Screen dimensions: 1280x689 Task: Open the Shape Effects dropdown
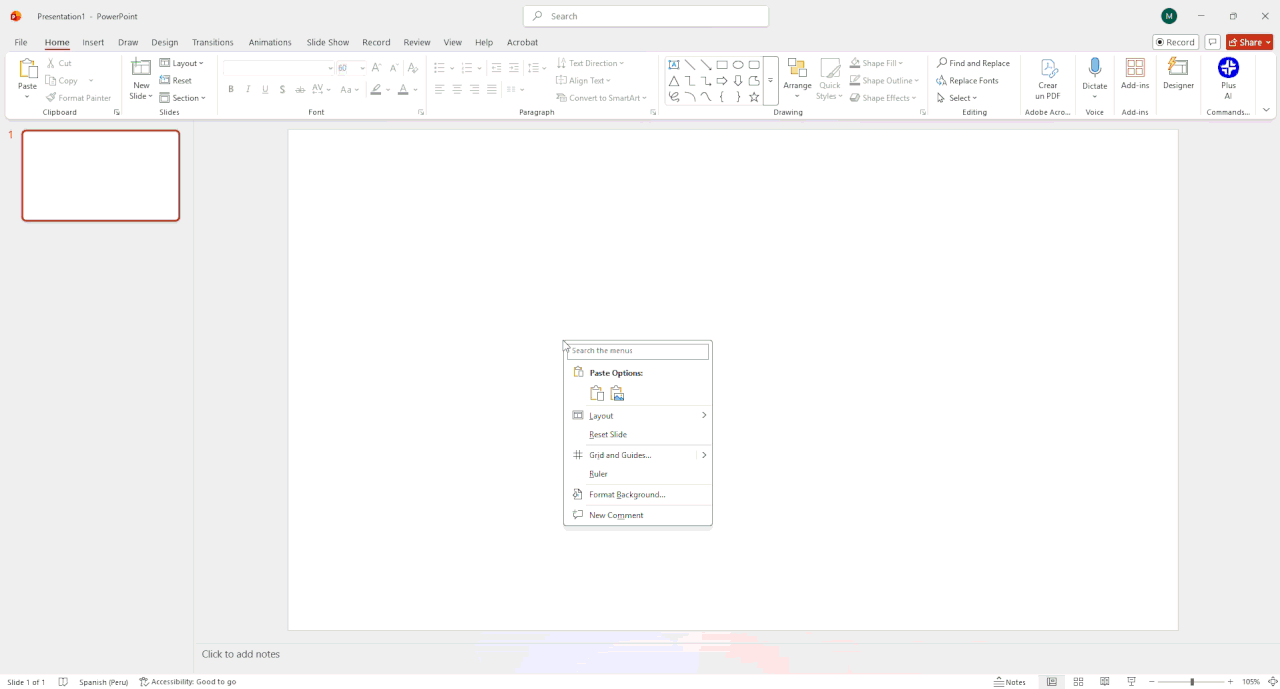pyautogui.click(x=883, y=98)
